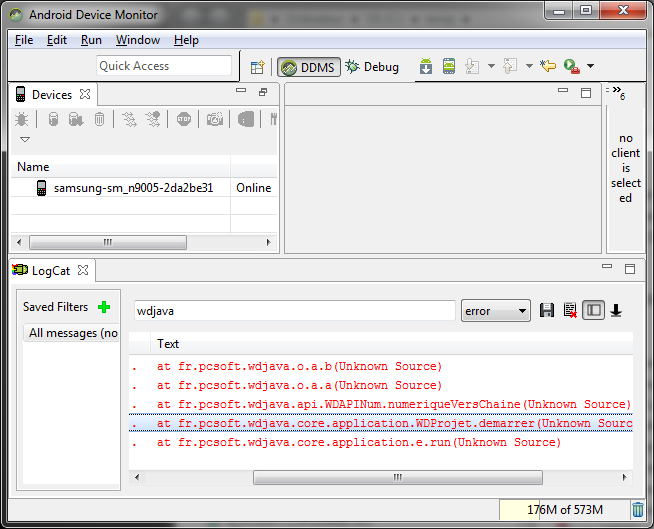Switch to the Debug perspective
Viewport: 654px width, 529px height.
(372, 67)
